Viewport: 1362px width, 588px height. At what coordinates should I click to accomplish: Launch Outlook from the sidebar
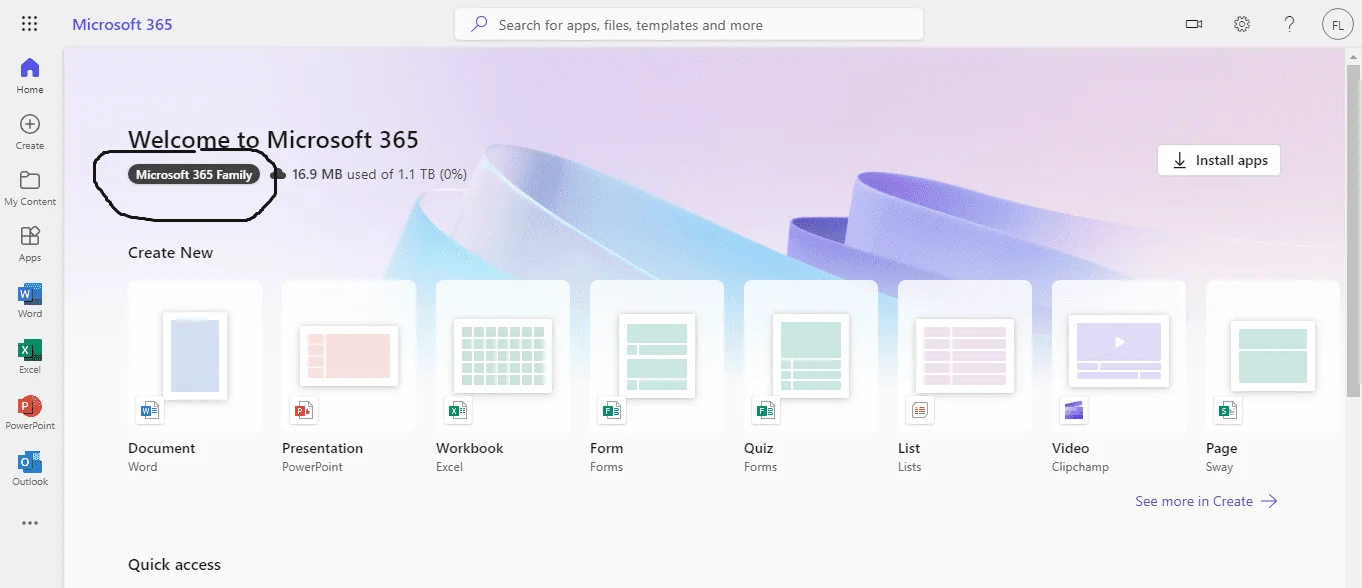pos(30,468)
